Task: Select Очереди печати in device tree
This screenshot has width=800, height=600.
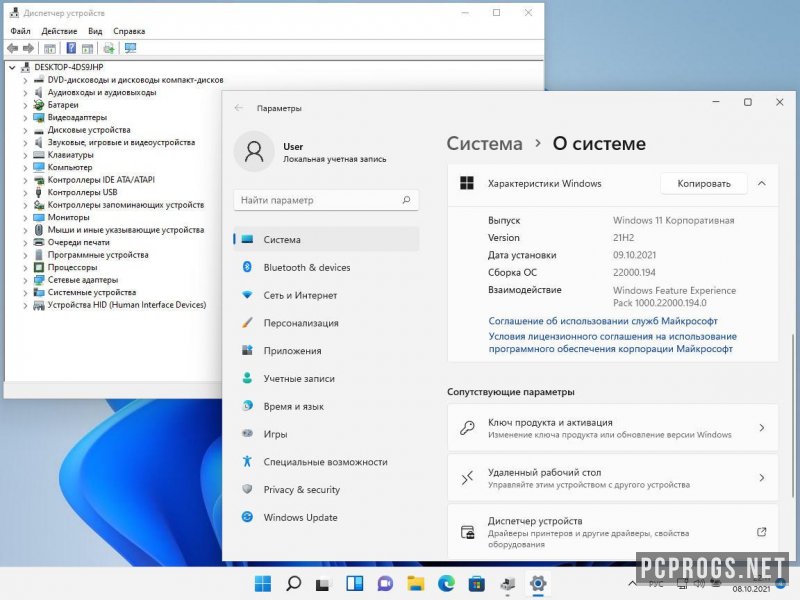Action: click(x=79, y=242)
